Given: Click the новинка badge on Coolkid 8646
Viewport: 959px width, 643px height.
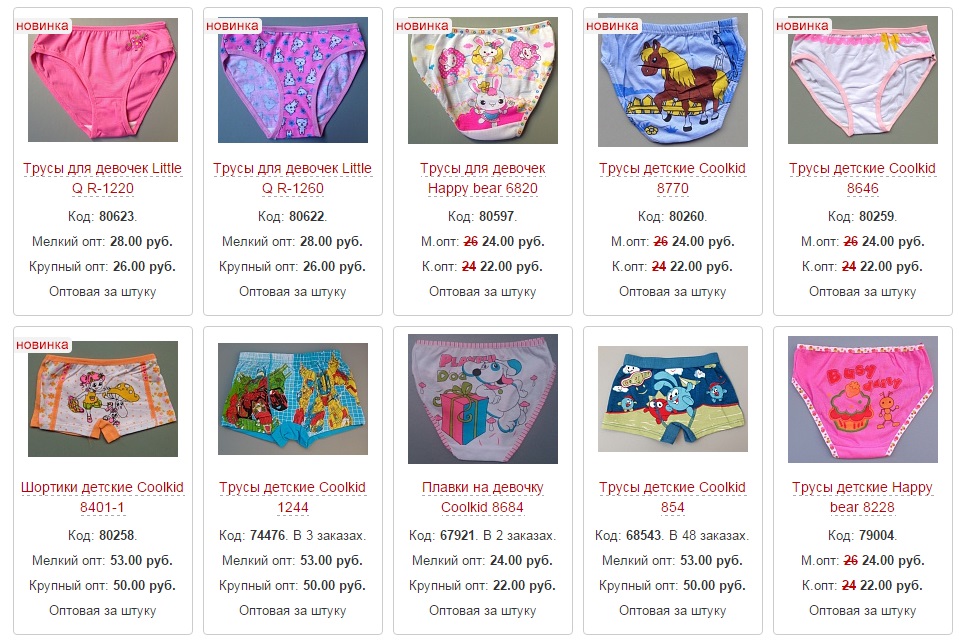Looking at the screenshot, I should pos(802,26).
